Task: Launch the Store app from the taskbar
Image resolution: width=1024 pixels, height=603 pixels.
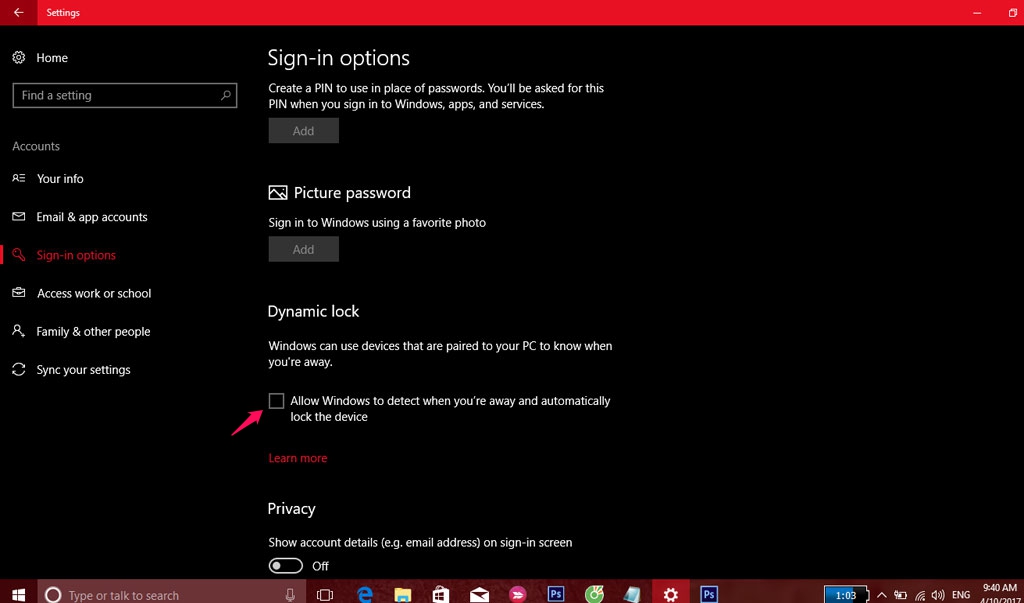Action: (440, 594)
